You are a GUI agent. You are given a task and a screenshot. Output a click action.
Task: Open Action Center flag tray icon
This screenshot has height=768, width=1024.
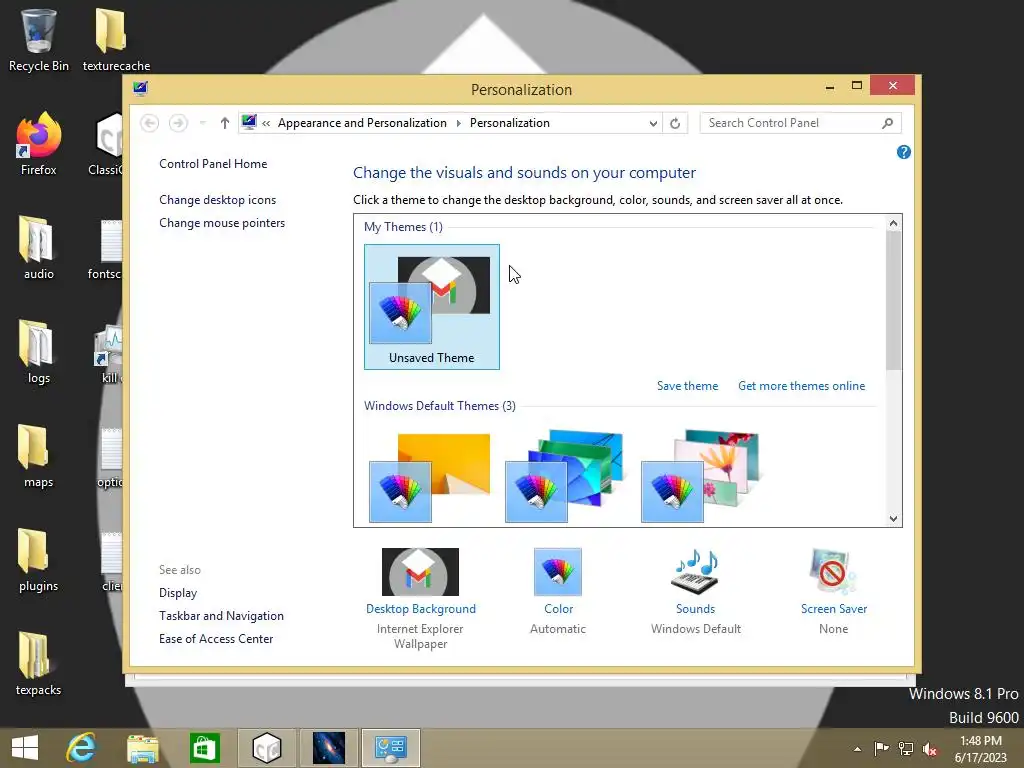click(882, 749)
